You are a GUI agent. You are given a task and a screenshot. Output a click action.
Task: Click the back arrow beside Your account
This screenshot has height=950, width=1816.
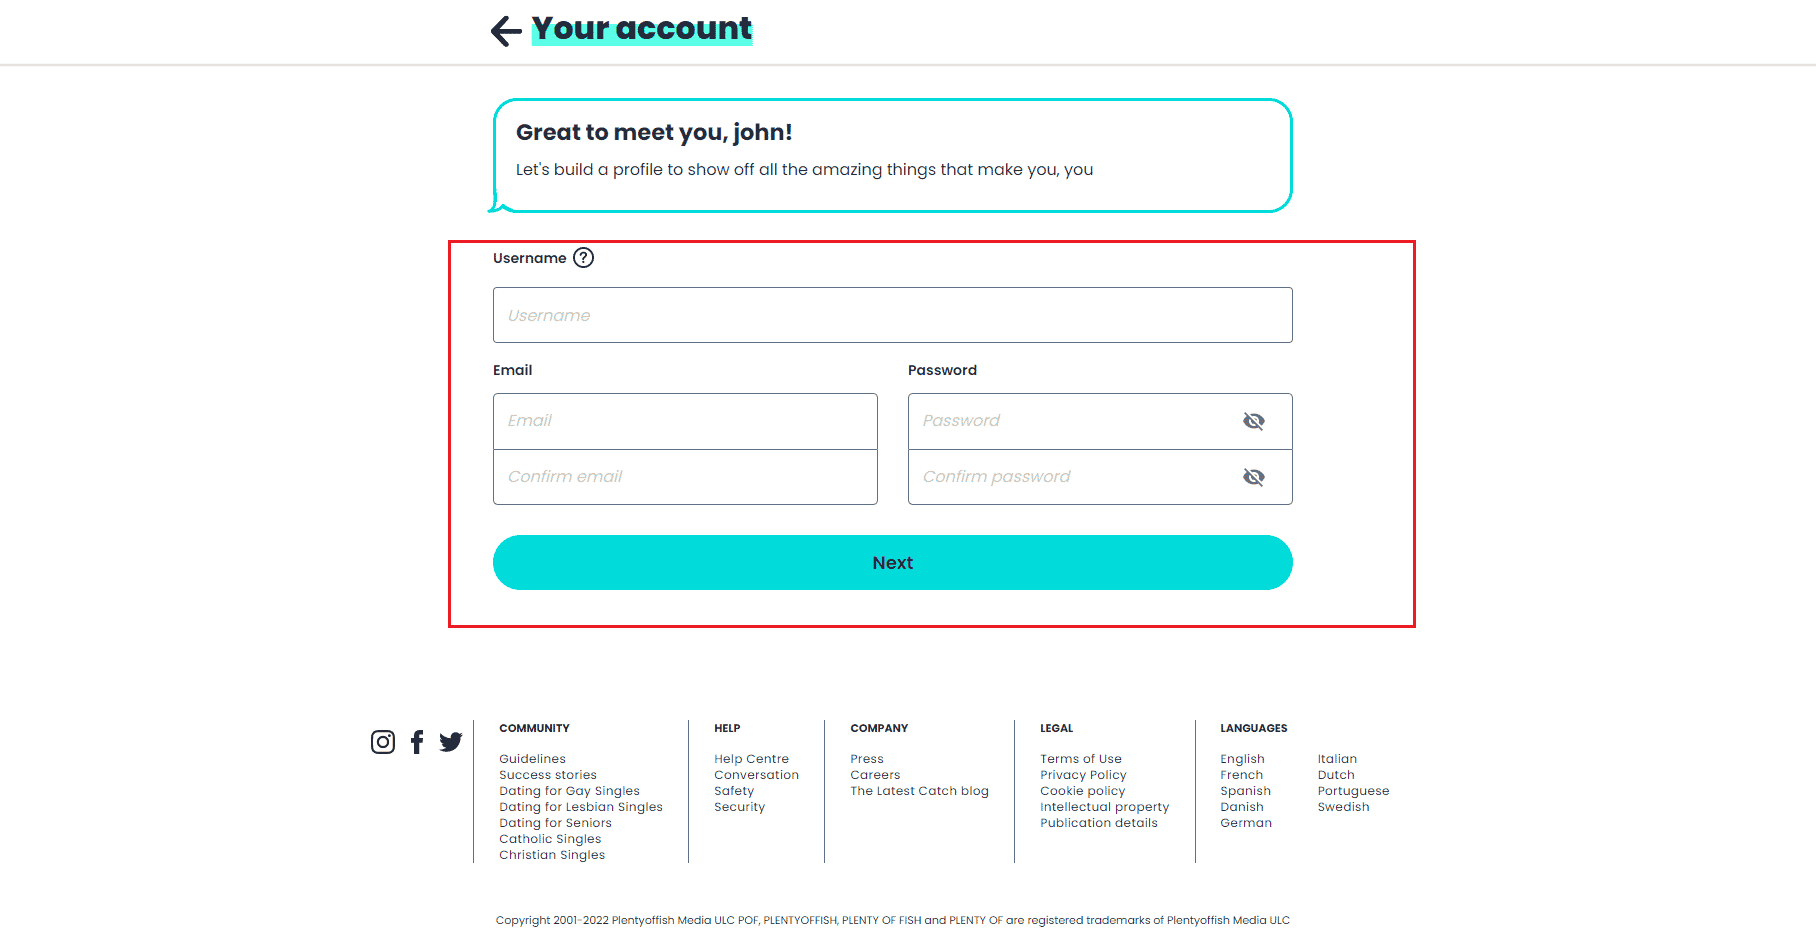pos(506,31)
